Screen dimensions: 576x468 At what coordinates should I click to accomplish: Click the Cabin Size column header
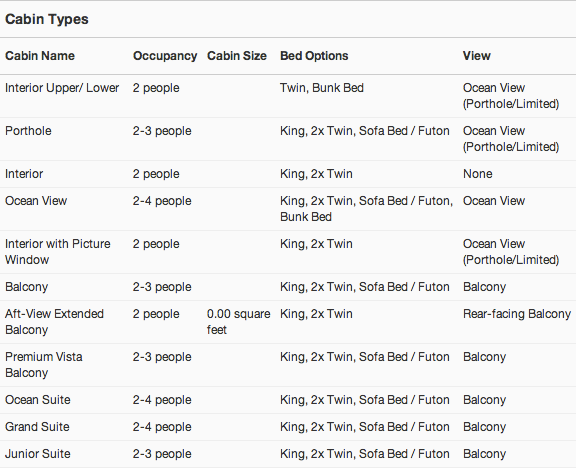tap(237, 56)
